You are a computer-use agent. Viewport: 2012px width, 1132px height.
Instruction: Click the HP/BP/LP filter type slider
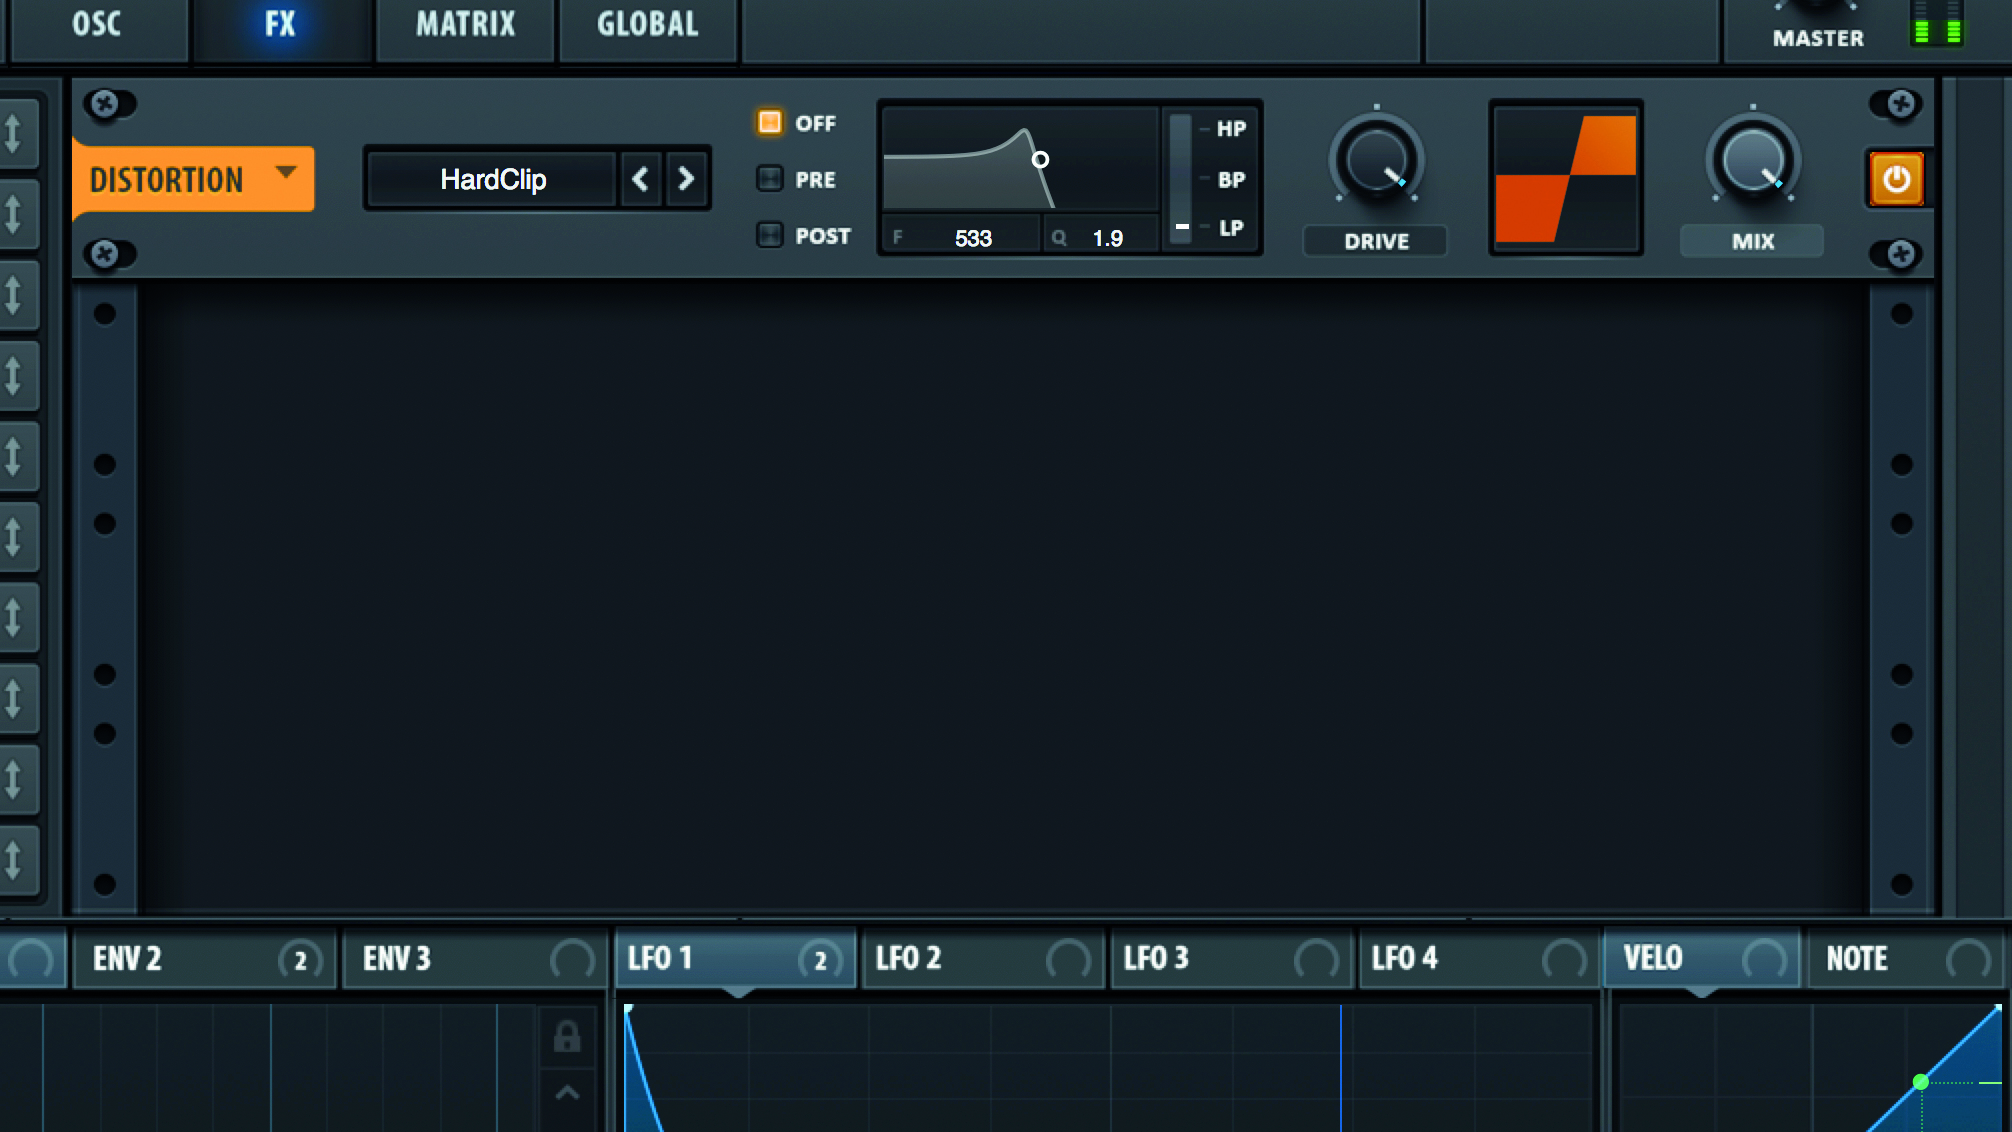pyautogui.click(x=1181, y=180)
